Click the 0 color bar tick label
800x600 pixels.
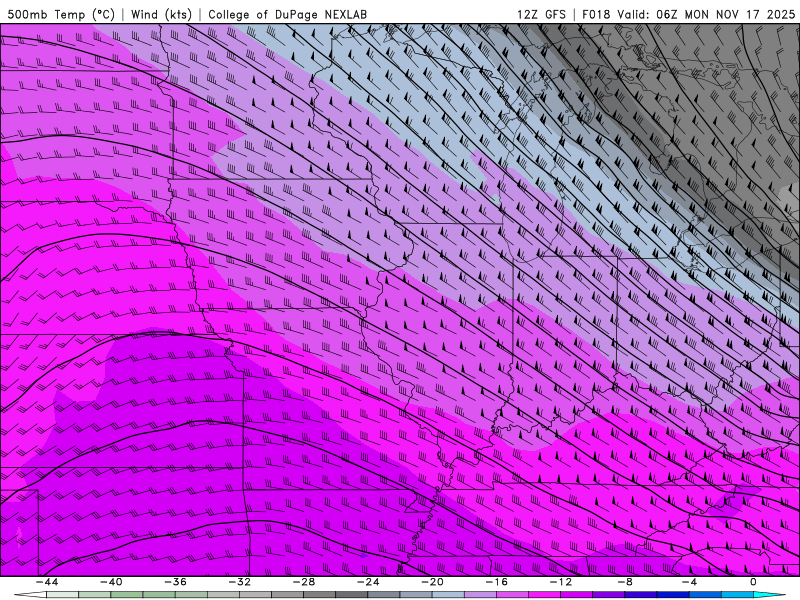(x=754, y=582)
